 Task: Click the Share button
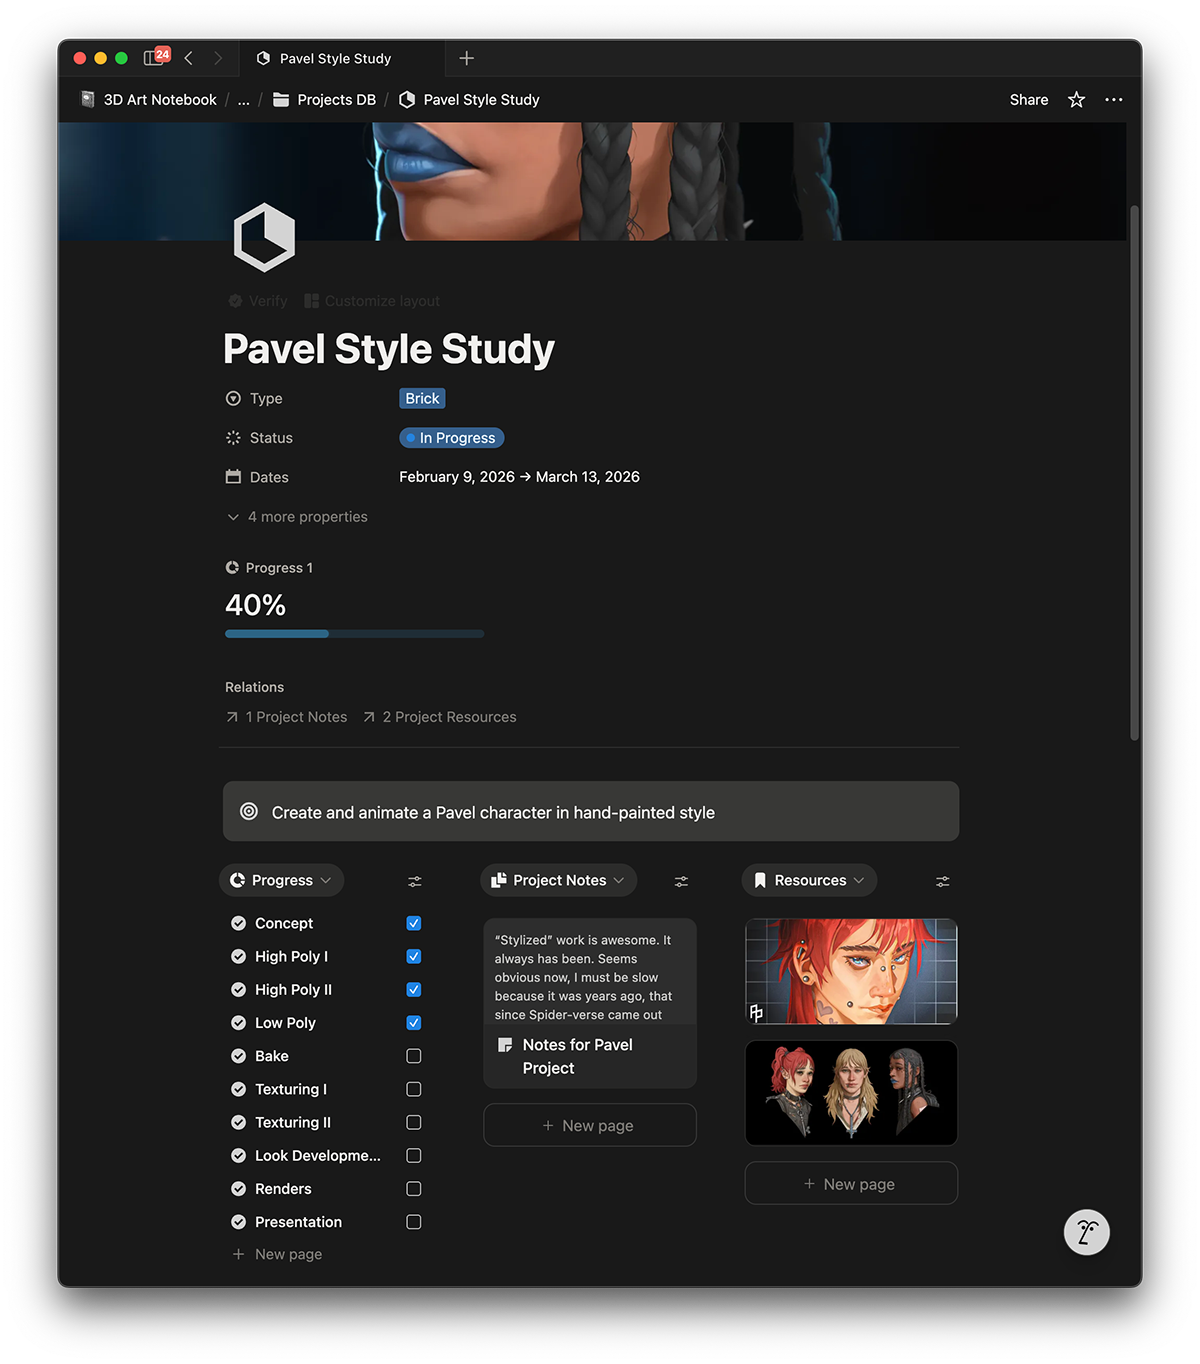(x=1029, y=100)
